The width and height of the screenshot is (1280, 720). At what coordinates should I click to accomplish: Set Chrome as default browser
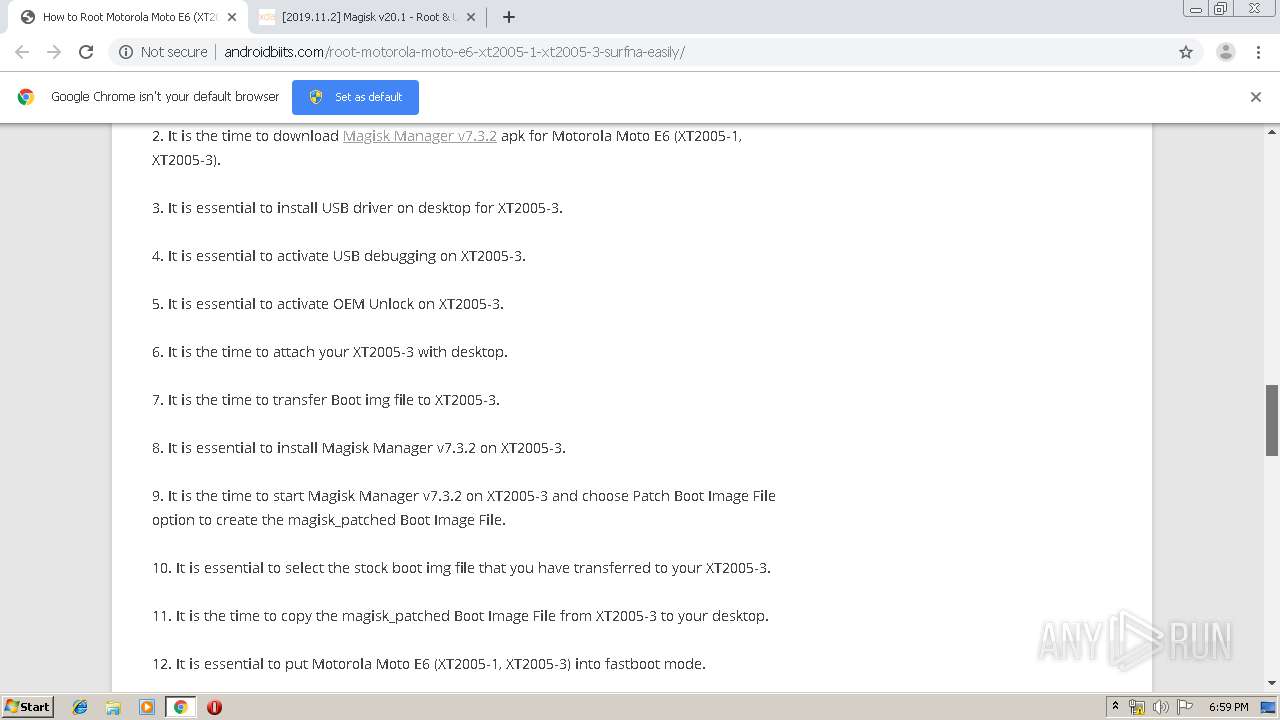tap(355, 97)
